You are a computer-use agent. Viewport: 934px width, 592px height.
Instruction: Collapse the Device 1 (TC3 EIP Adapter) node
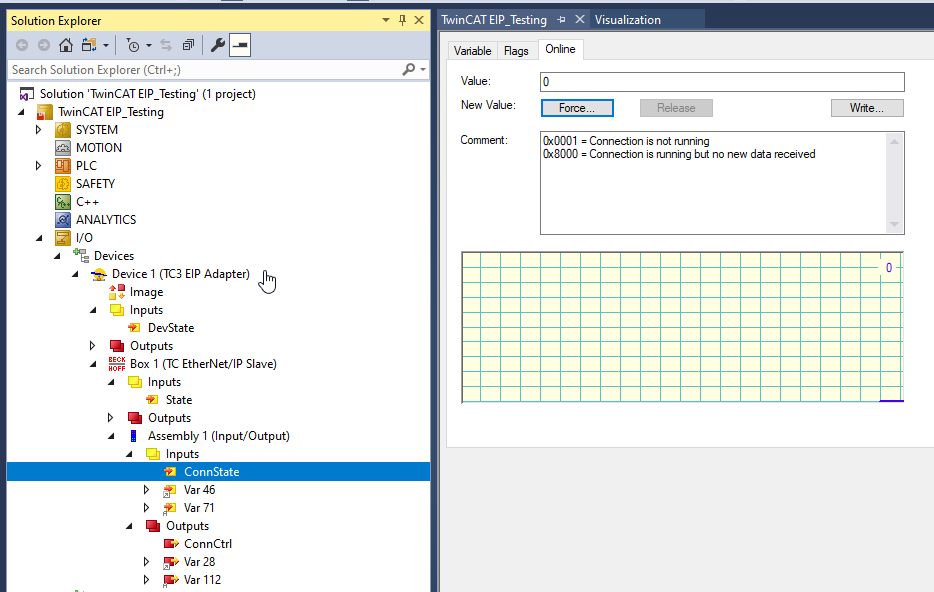(75, 274)
